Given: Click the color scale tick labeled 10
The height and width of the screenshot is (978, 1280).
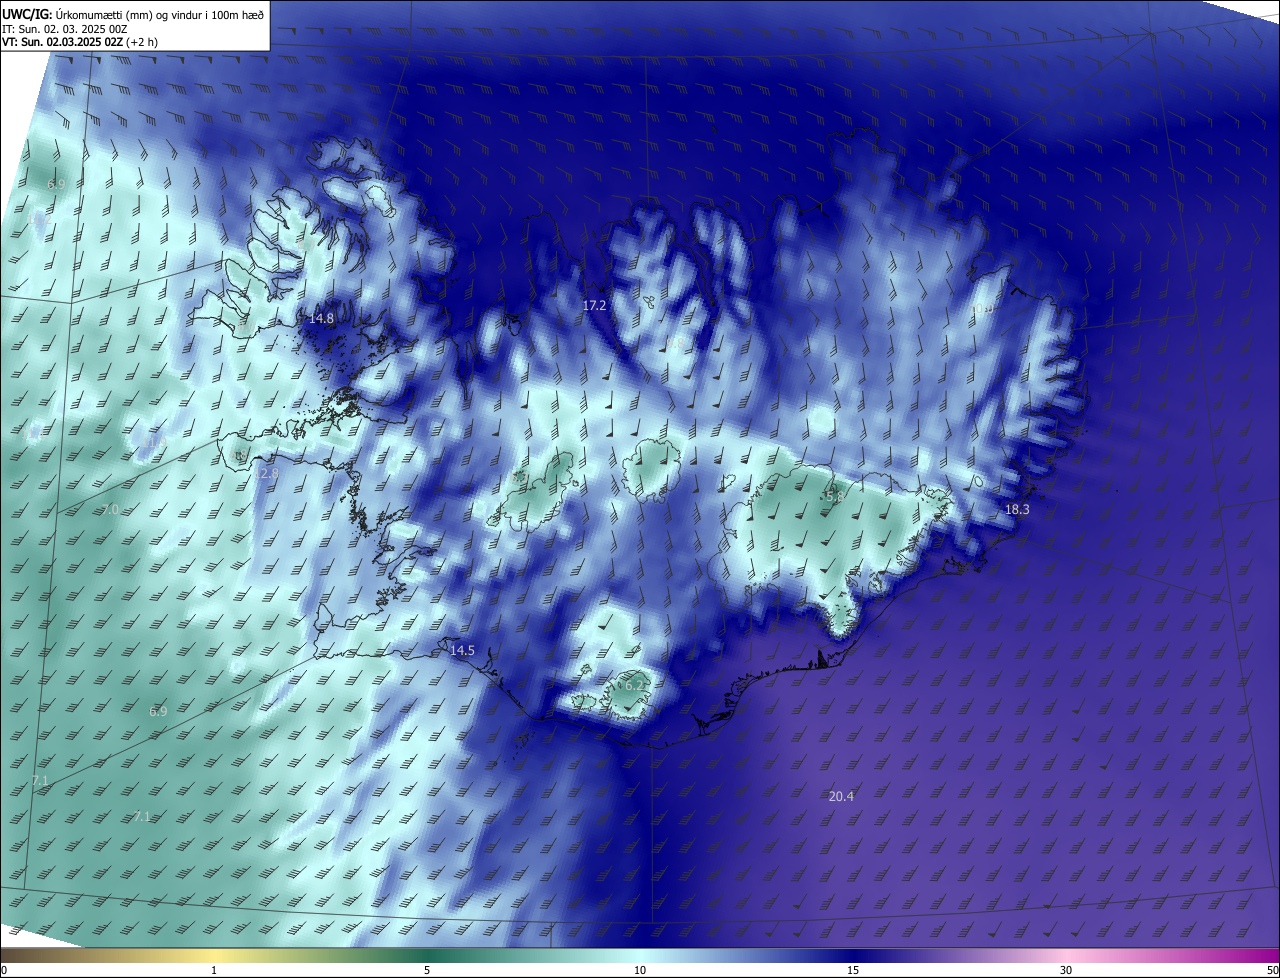Looking at the screenshot, I should pyautogui.click(x=640, y=970).
